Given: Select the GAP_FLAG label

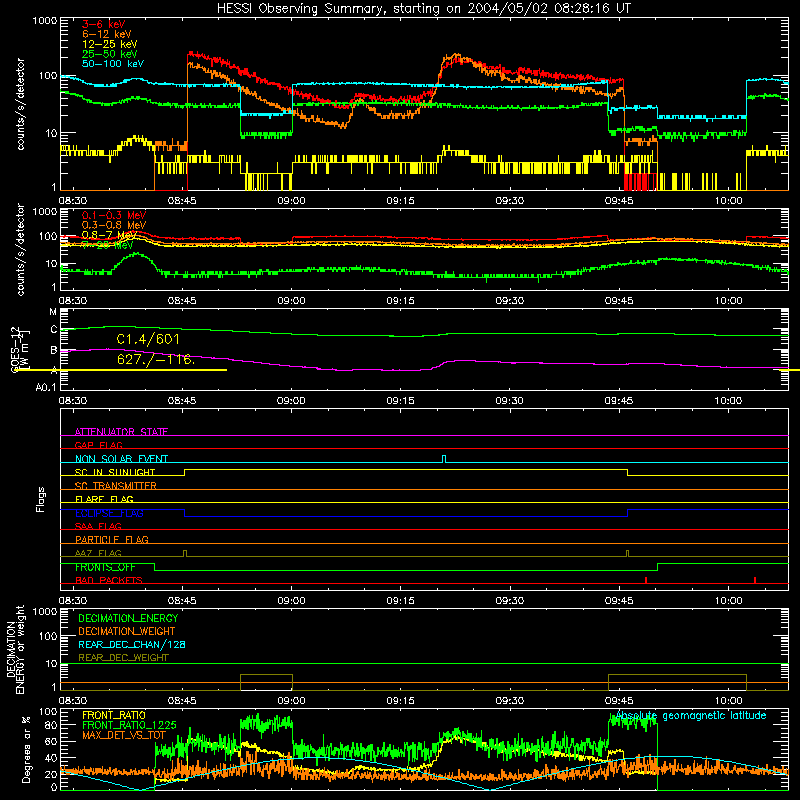Looking at the screenshot, I should 98,445.
